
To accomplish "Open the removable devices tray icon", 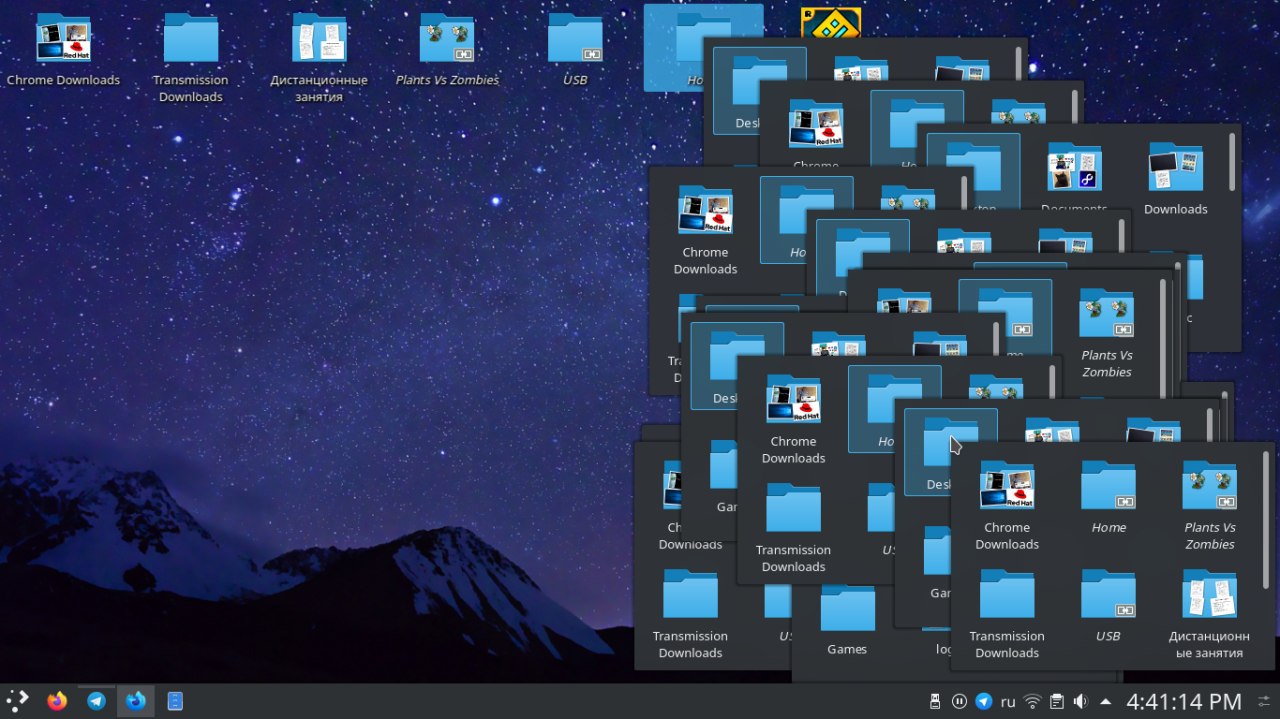I will click(x=935, y=701).
